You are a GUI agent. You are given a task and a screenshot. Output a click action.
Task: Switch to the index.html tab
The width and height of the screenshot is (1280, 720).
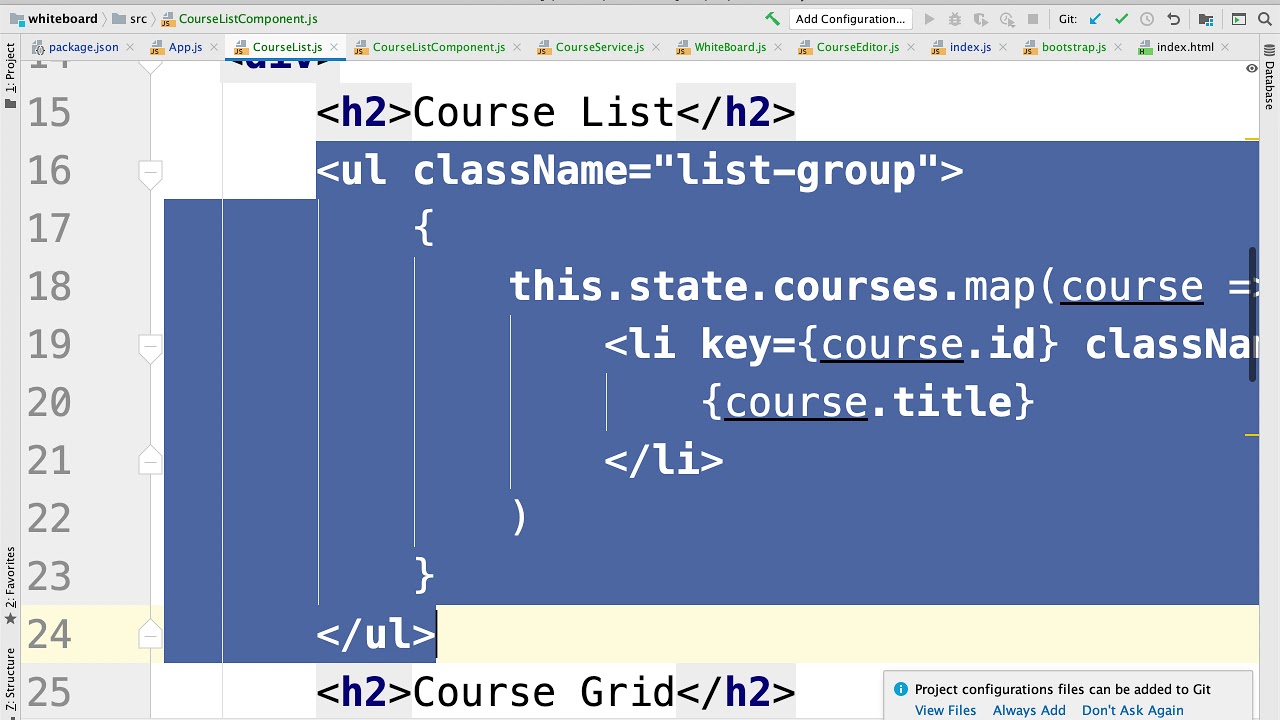coord(1185,47)
